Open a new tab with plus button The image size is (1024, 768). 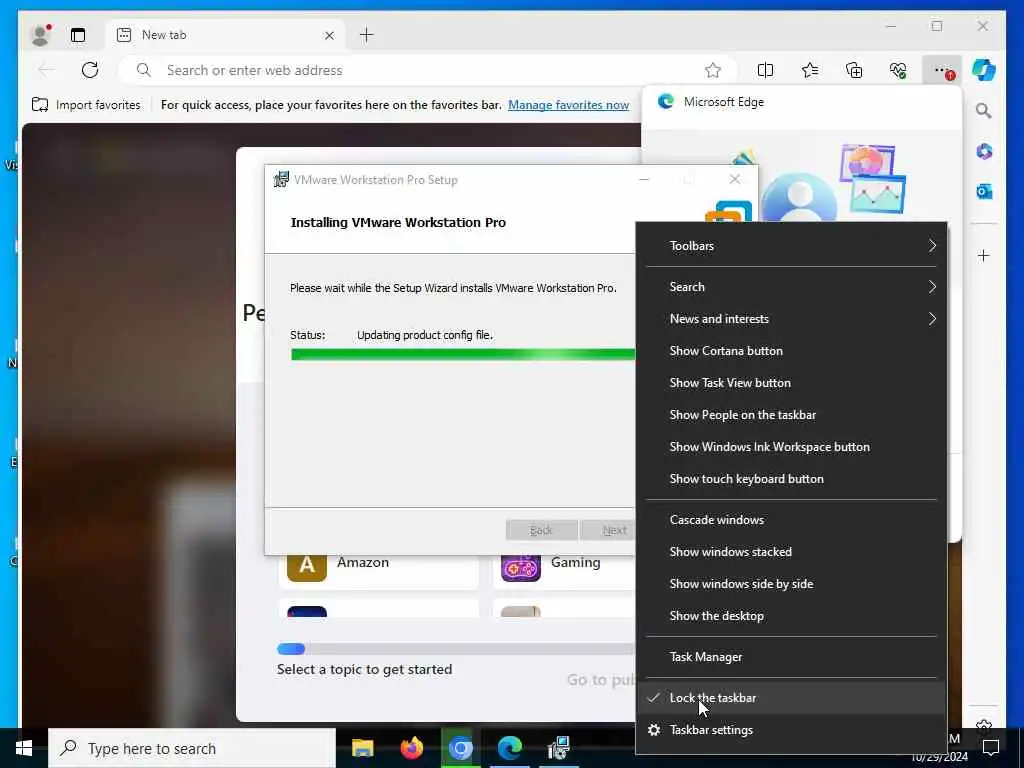366,35
